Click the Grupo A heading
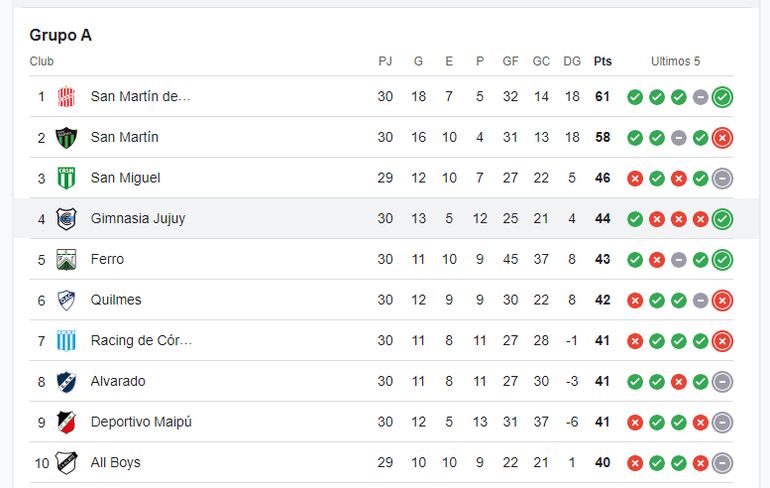The width and height of the screenshot is (770, 488). (x=60, y=35)
